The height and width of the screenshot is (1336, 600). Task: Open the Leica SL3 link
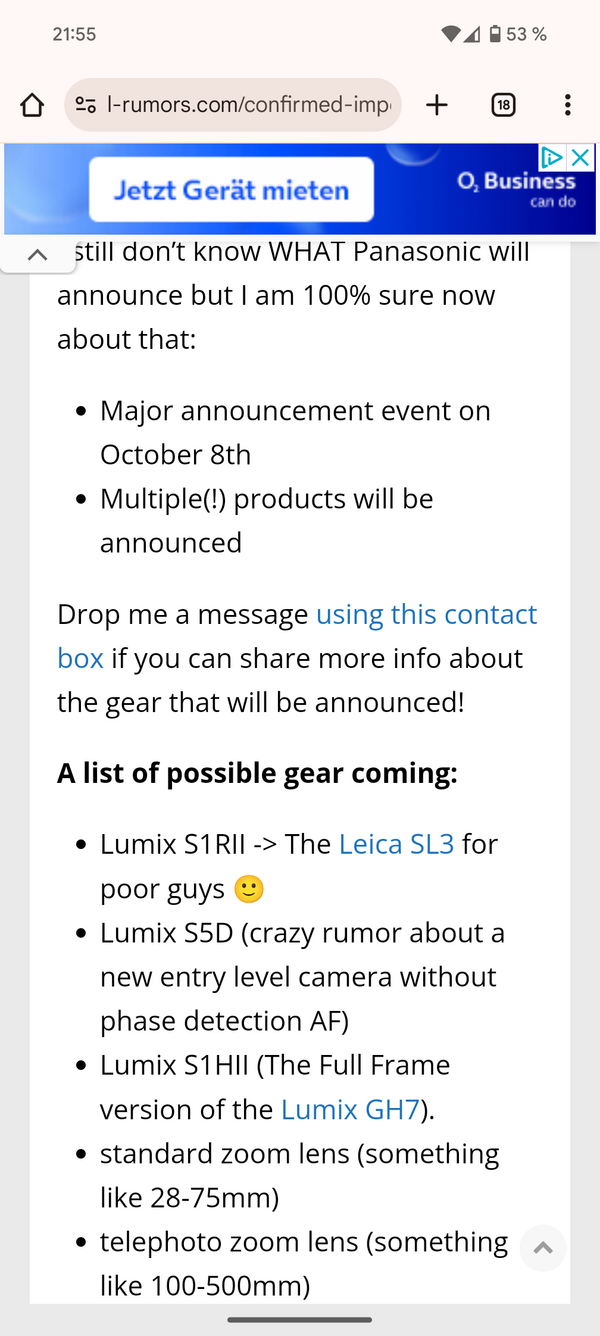[x=396, y=844]
